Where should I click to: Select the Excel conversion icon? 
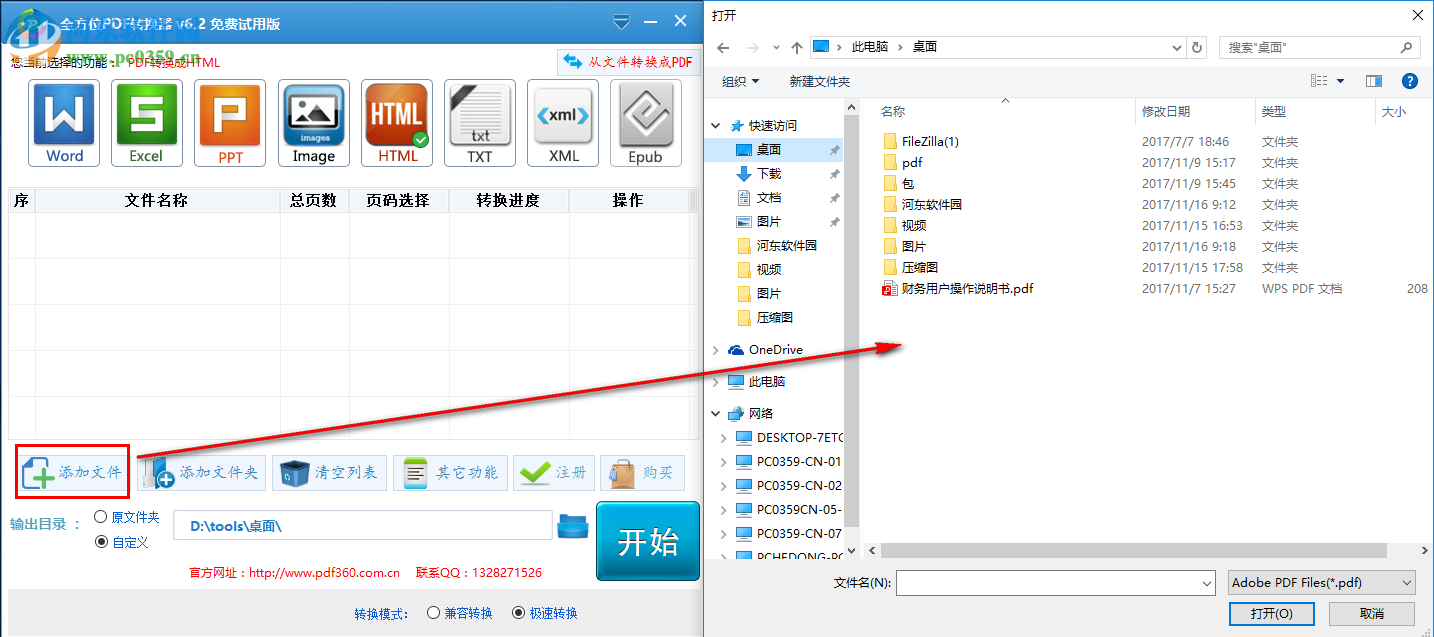[147, 123]
